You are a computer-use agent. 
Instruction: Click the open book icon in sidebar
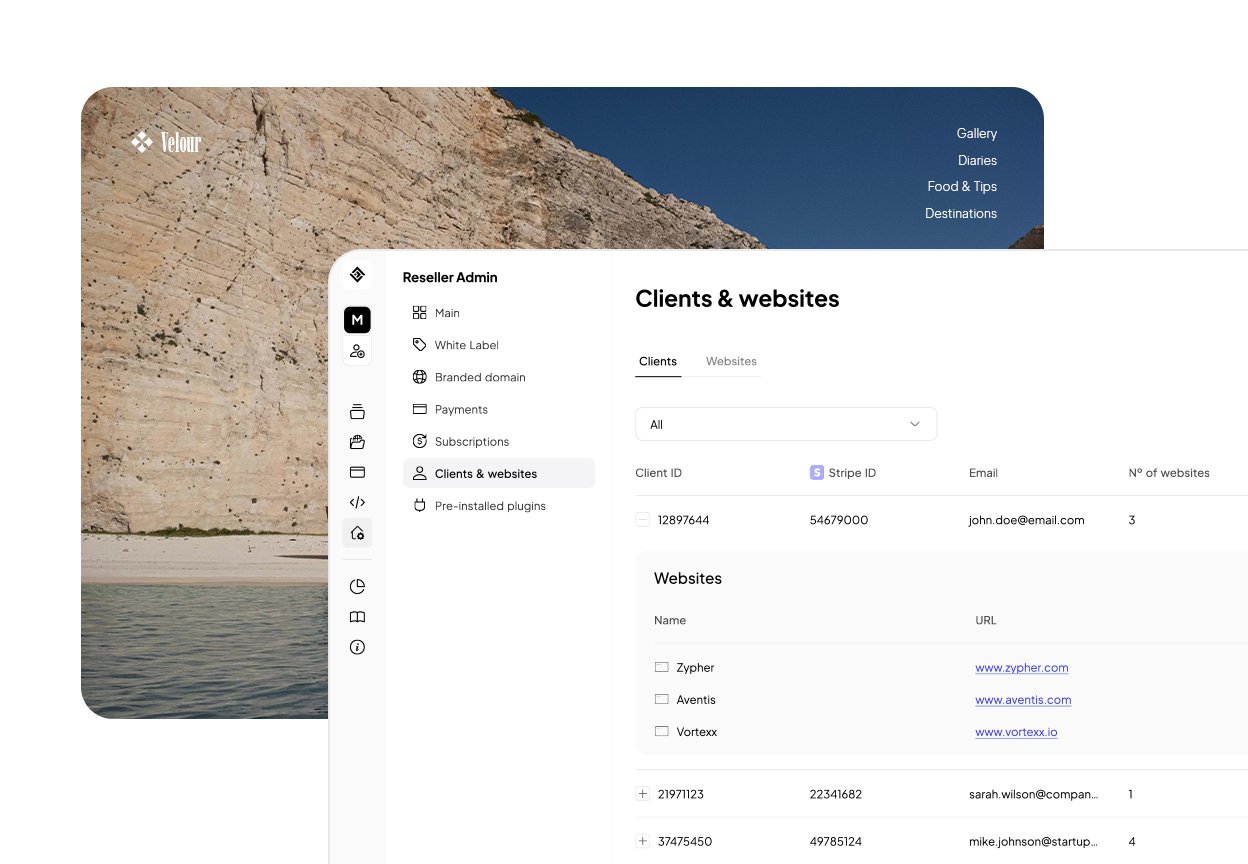(357, 617)
